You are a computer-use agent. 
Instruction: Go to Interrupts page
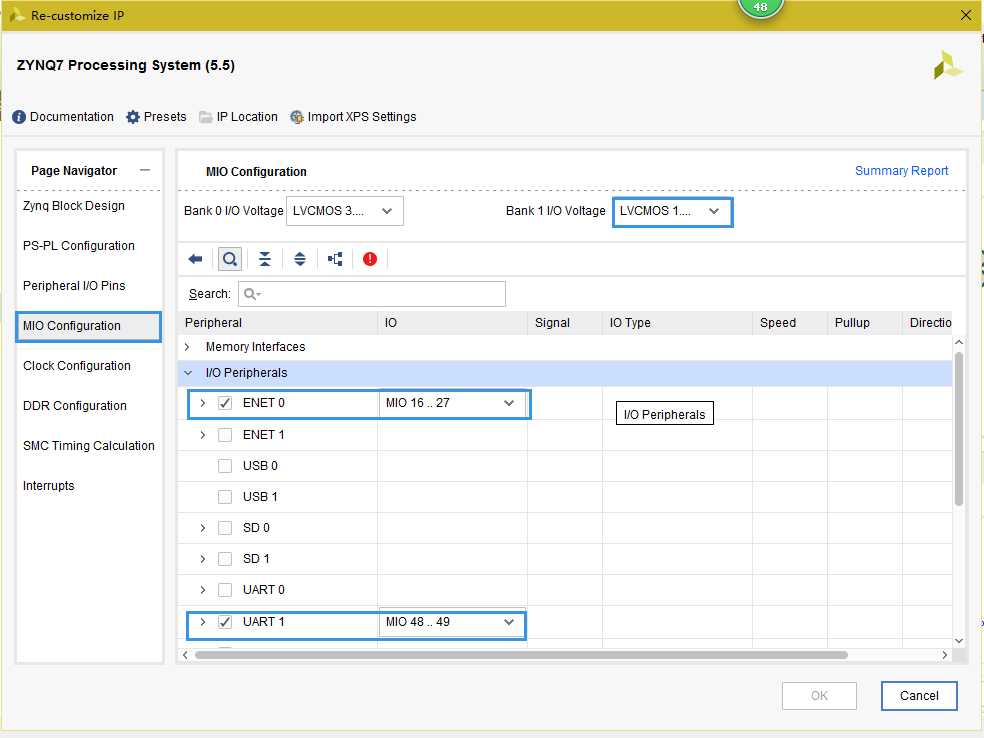pyautogui.click(x=48, y=486)
